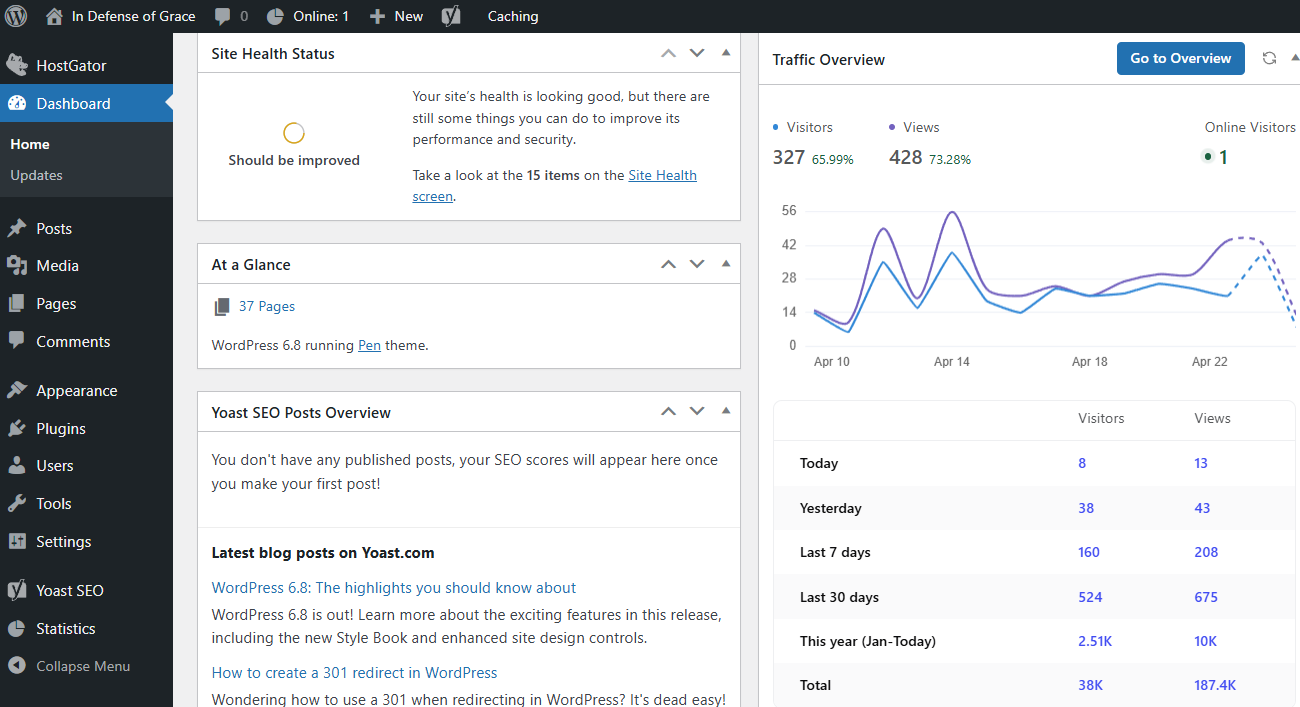Toggle Visitors series in chart legend
Screen dimensions: 1300x707
point(803,127)
